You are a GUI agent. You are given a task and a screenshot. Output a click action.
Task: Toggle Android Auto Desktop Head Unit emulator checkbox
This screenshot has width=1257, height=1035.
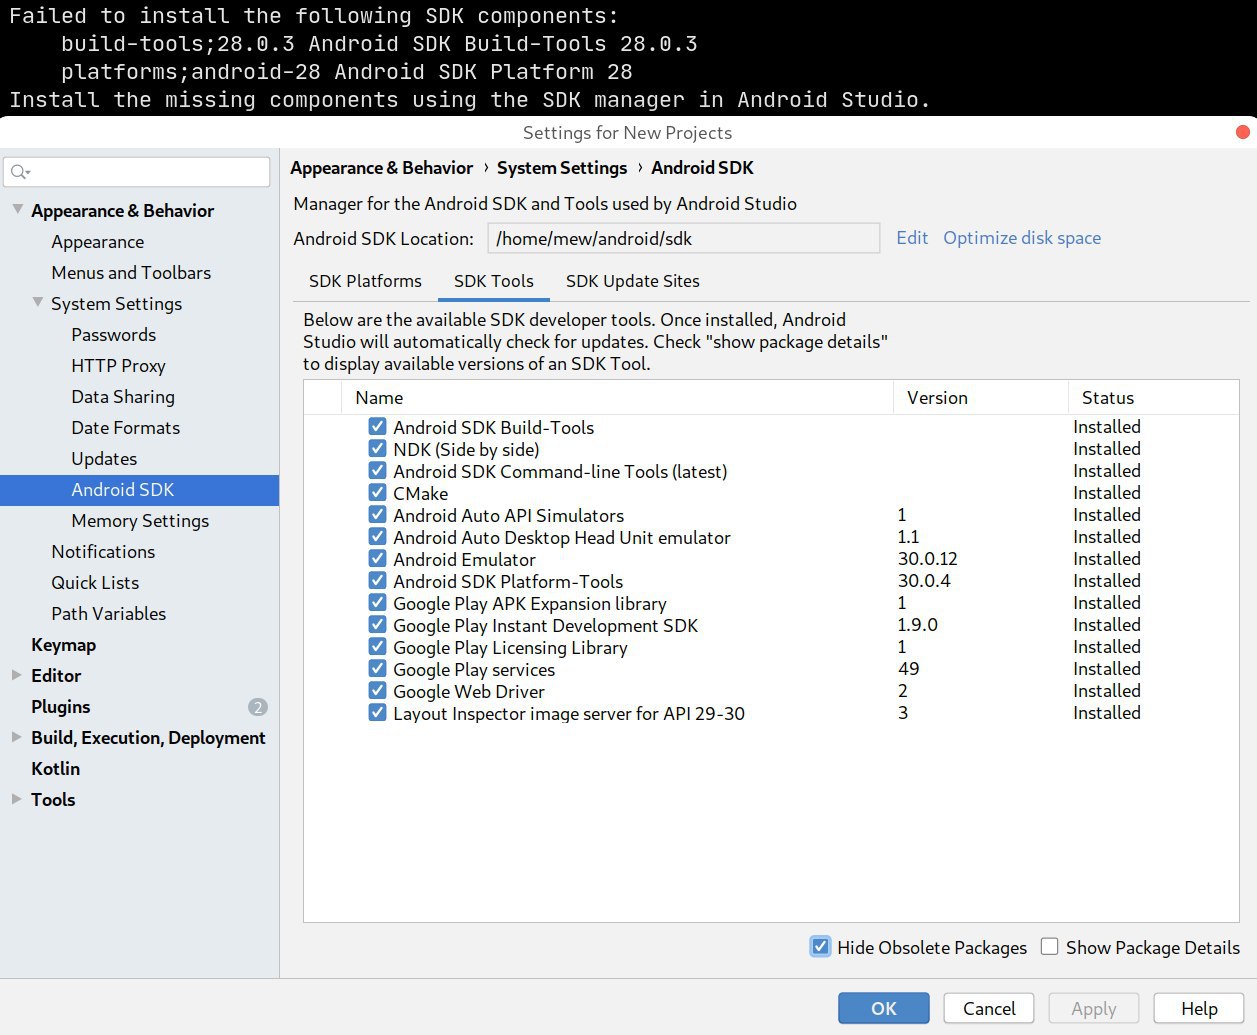point(377,537)
